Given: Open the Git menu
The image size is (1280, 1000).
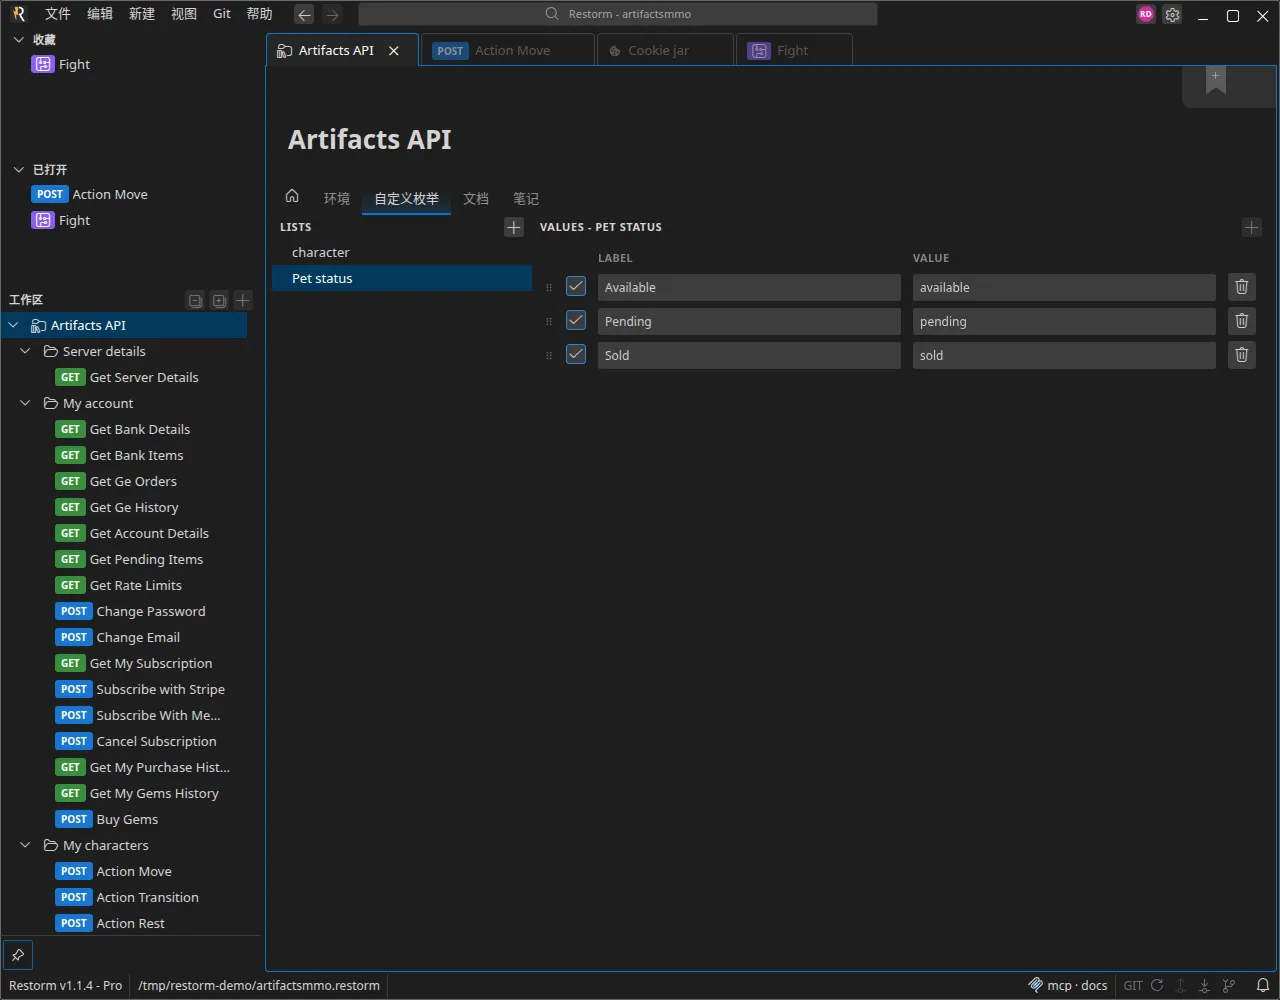Looking at the screenshot, I should point(222,14).
